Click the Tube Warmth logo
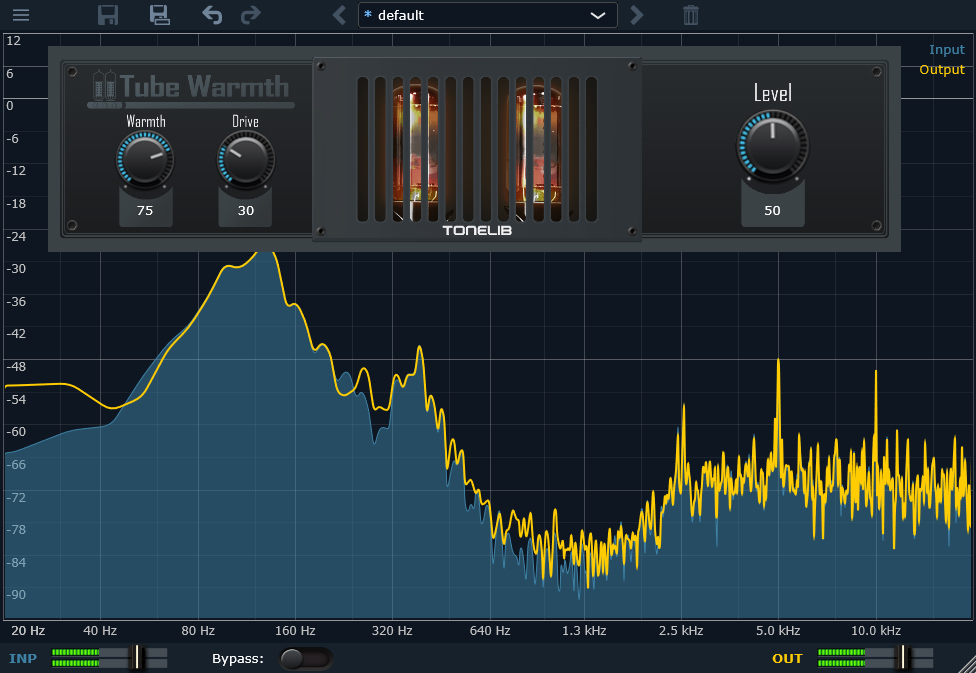The width and height of the screenshot is (976, 673). pos(191,90)
